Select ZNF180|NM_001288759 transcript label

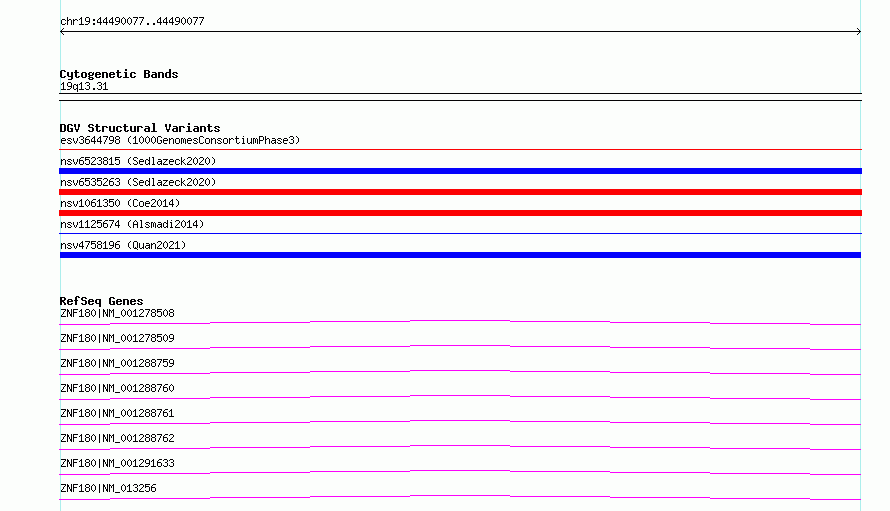[117, 363]
